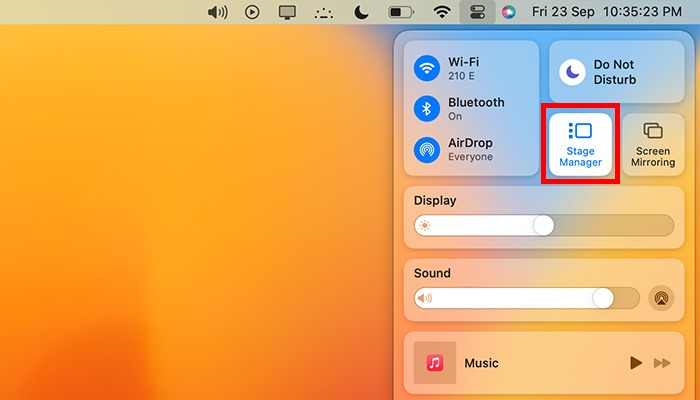700x400 pixels.
Task: Click the sun icon in Display slider
Action: pos(425,225)
